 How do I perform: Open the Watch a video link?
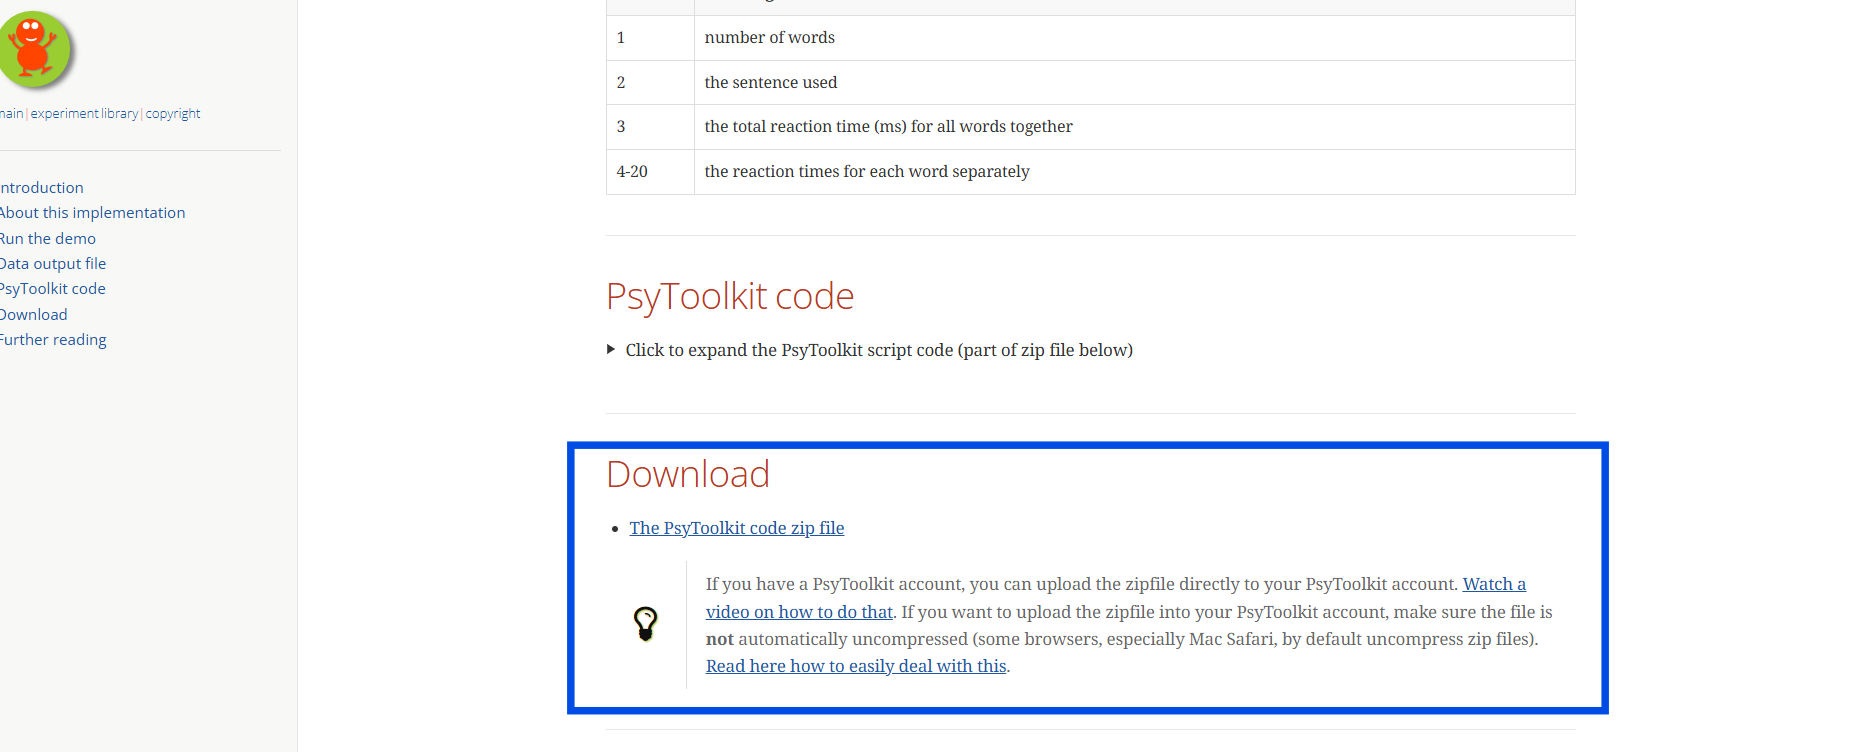pyautogui.click(x=1494, y=584)
